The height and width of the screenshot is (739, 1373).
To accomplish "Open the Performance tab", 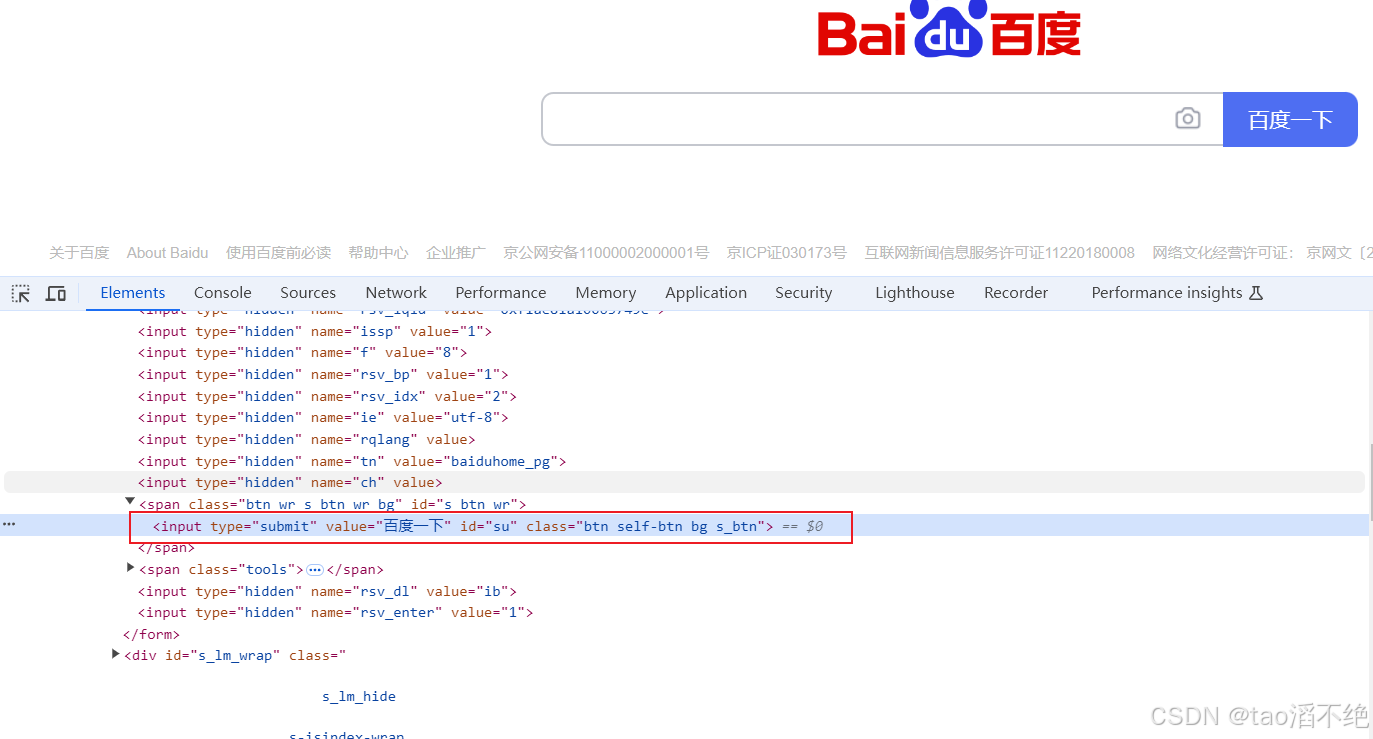I will (501, 293).
